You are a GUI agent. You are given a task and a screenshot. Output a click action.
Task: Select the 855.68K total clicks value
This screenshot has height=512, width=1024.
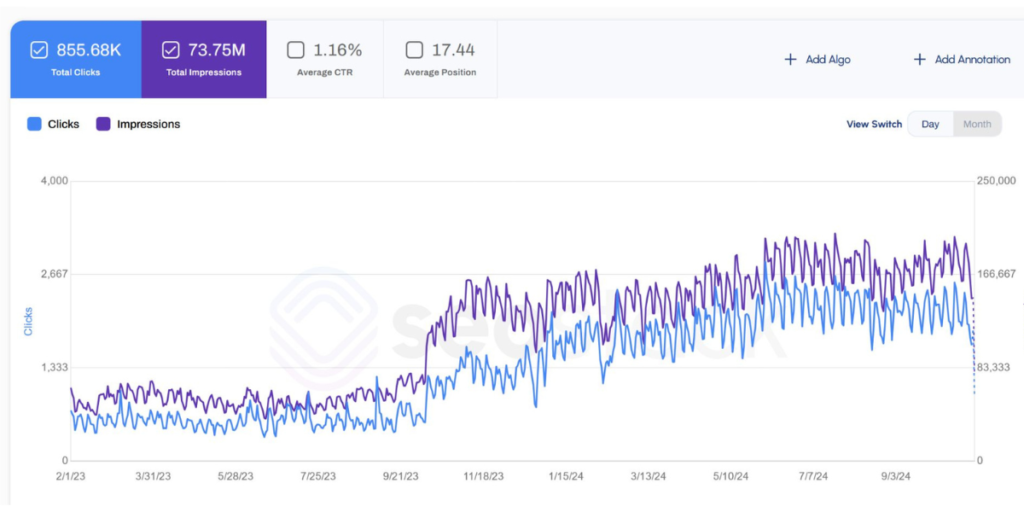[x=88, y=50]
